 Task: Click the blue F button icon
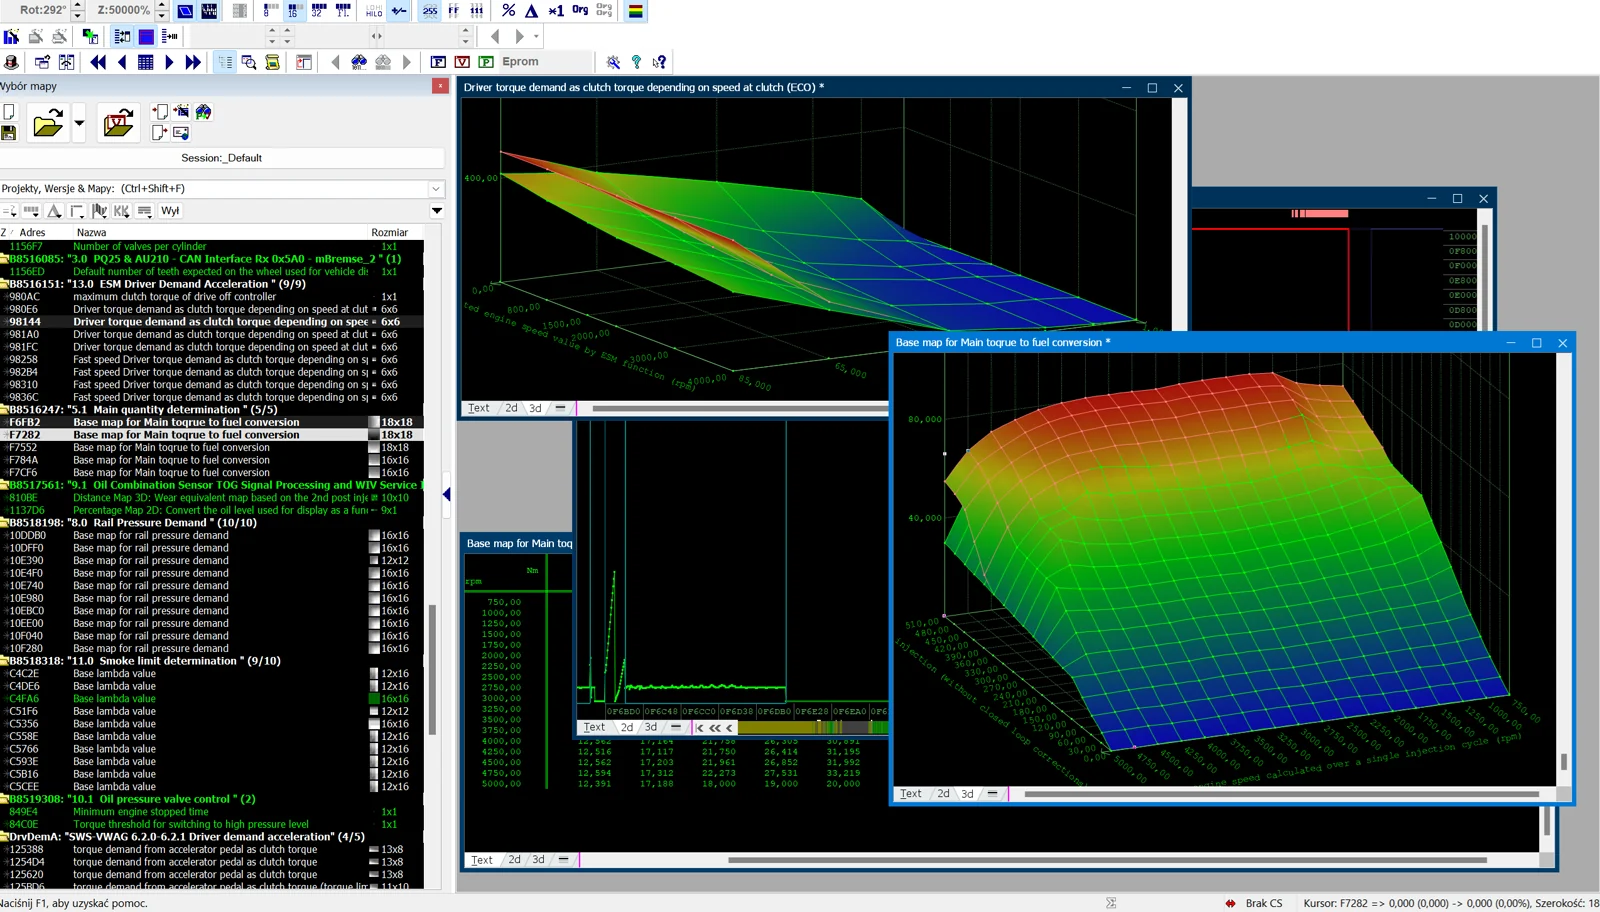coord(438,62)
